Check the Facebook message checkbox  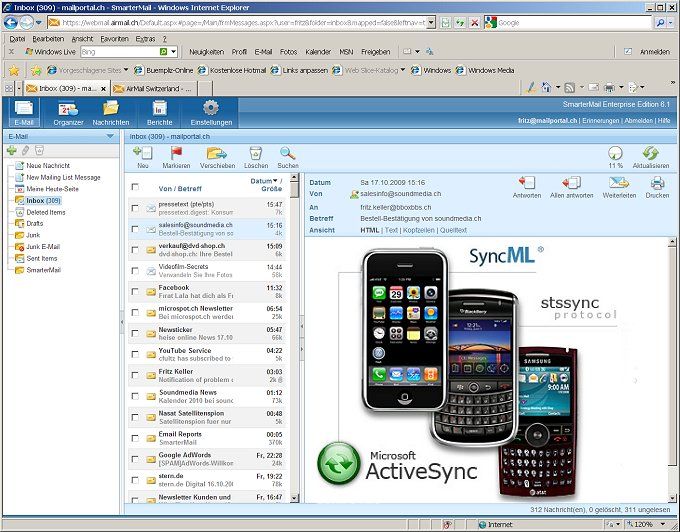pyautogui.click(x=135, y=291)
